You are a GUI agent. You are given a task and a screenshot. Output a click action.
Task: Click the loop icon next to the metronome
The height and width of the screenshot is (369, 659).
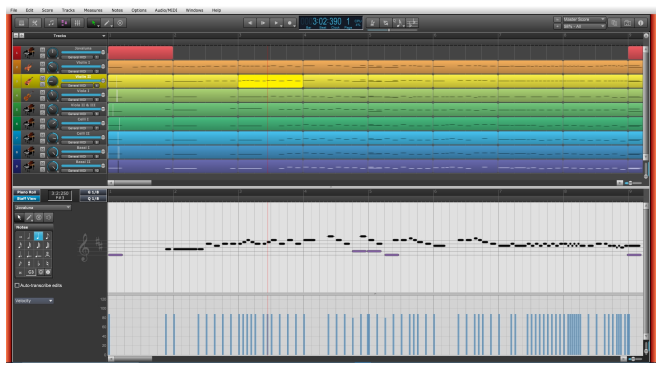point(386,23)
